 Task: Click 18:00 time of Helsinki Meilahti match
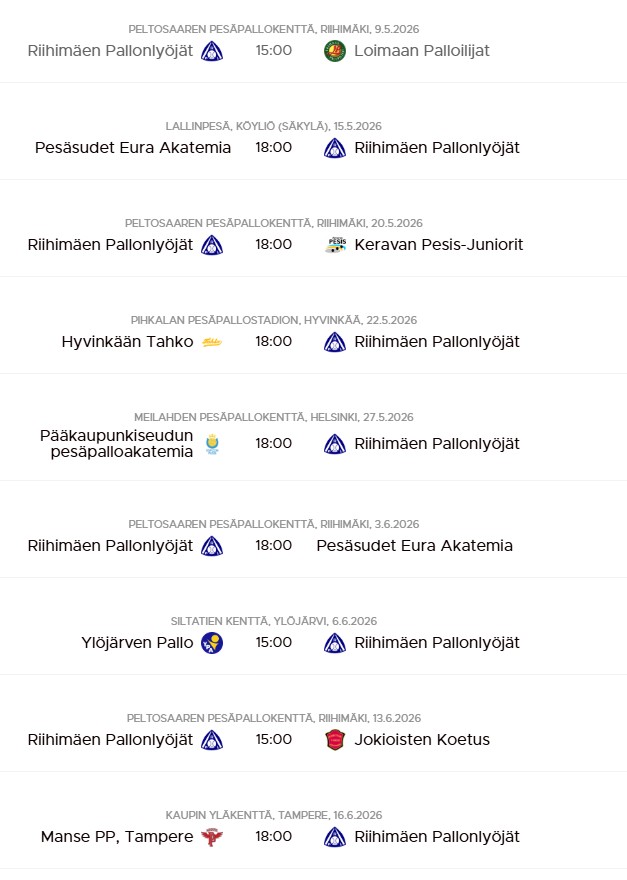[273, 444]
